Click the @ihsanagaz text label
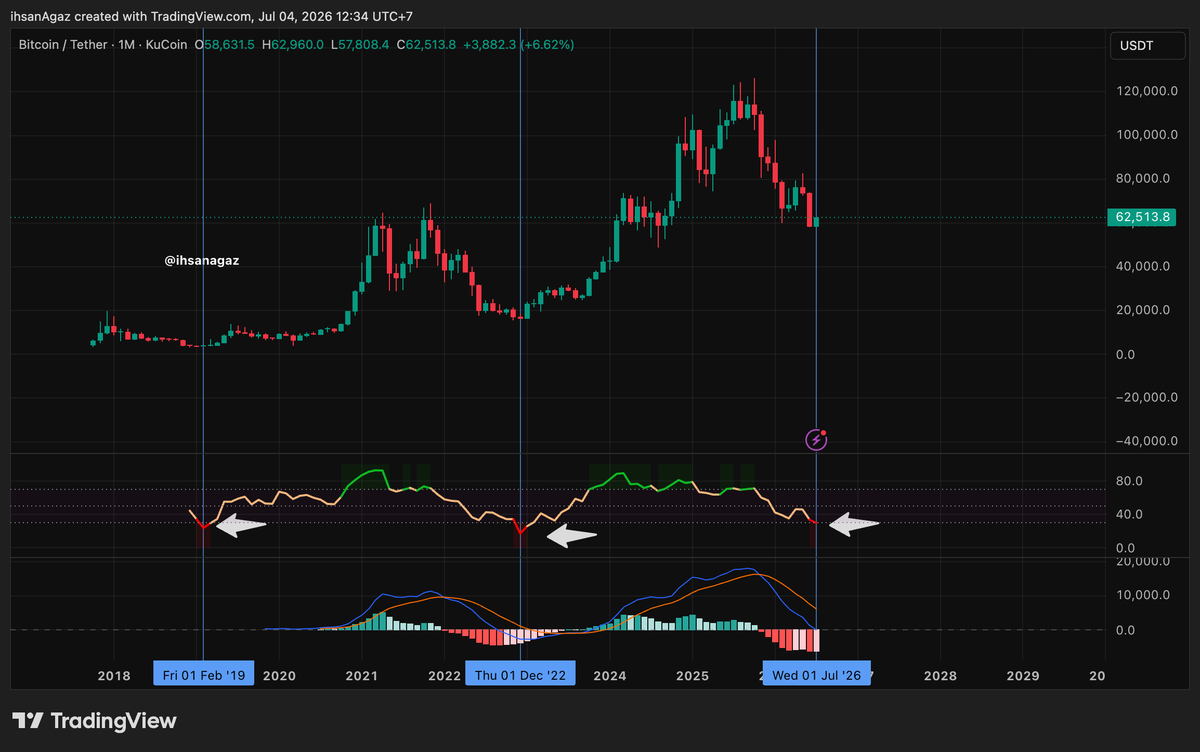The image size is (1200, 752). [x=201, y=260]
